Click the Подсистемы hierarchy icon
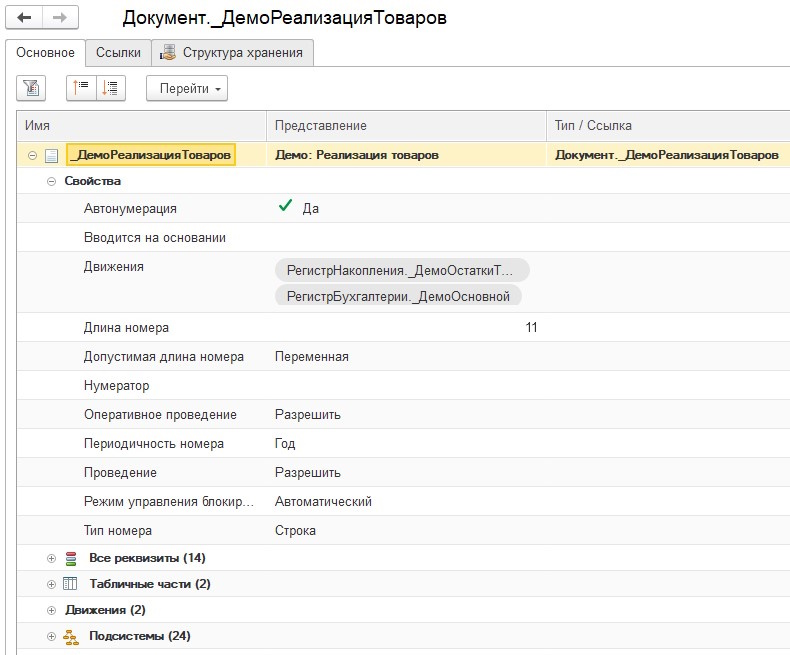Viewport: 790px width, 655px height. coord(71,637)
